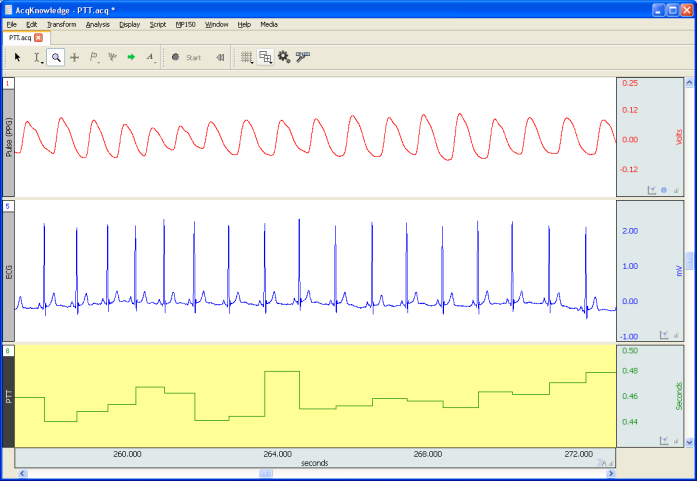The image size is (697, 481).
Task: Toggle channel 8 box for PTT
Action: click(x=8, y=351)
